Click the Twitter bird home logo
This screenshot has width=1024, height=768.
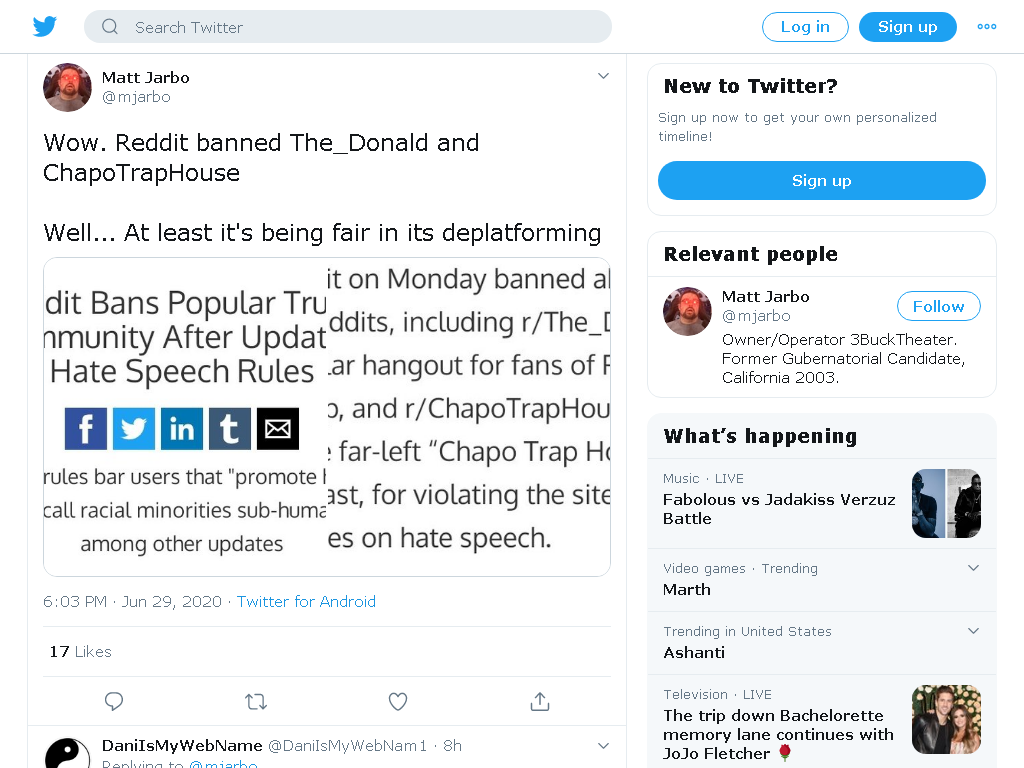44,27
